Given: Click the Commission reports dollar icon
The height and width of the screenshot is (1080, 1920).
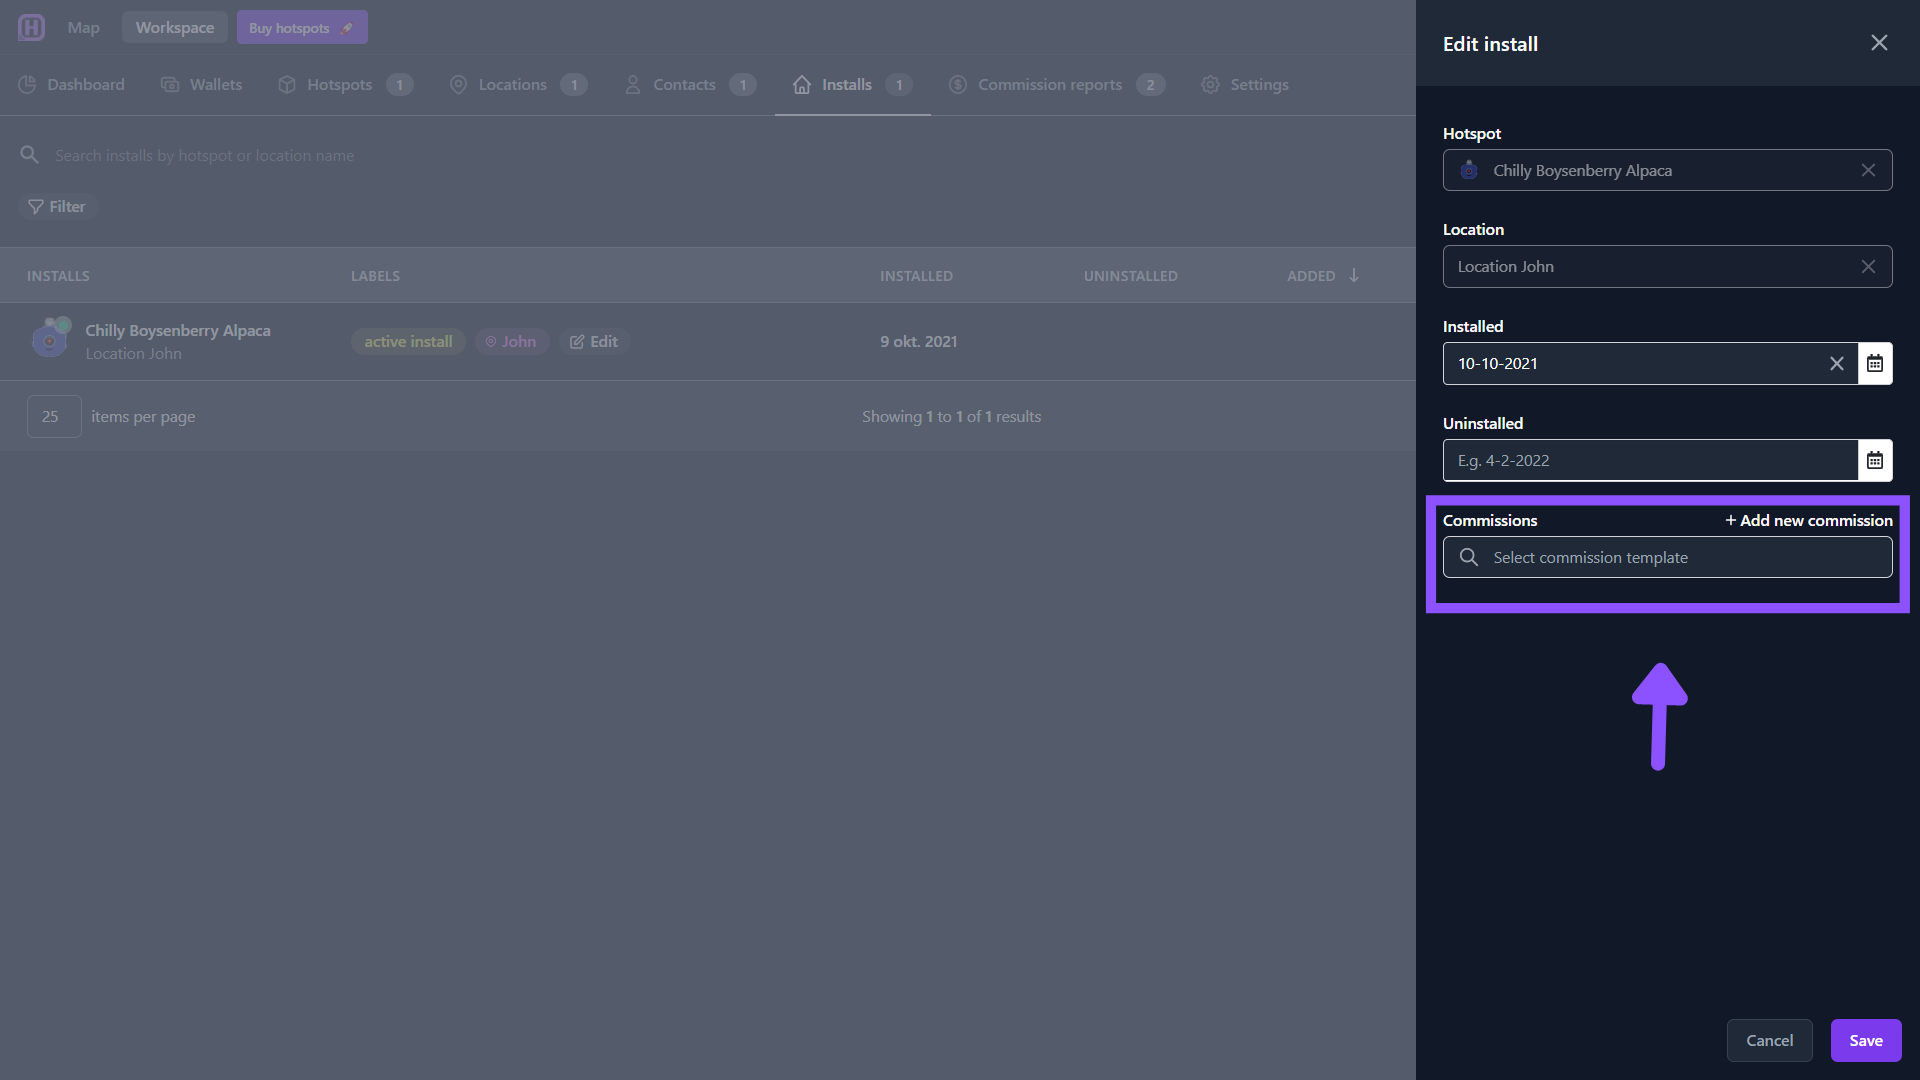Looking at the screenshot, I should [x=958, y=85].
